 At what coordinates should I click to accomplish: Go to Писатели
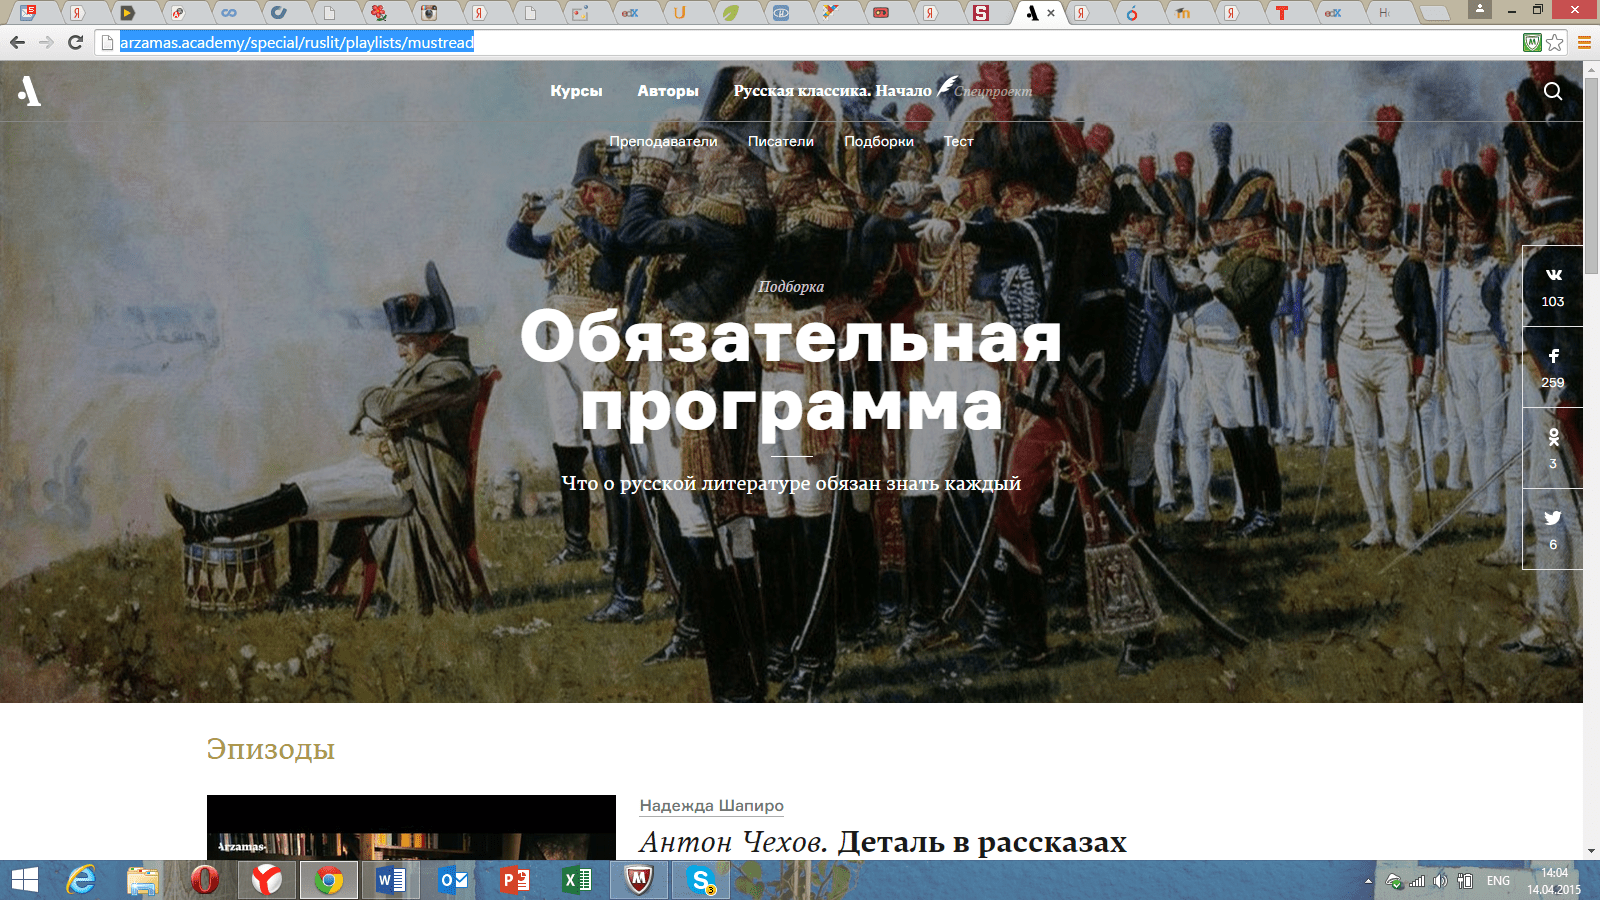(x=781, y=141)
